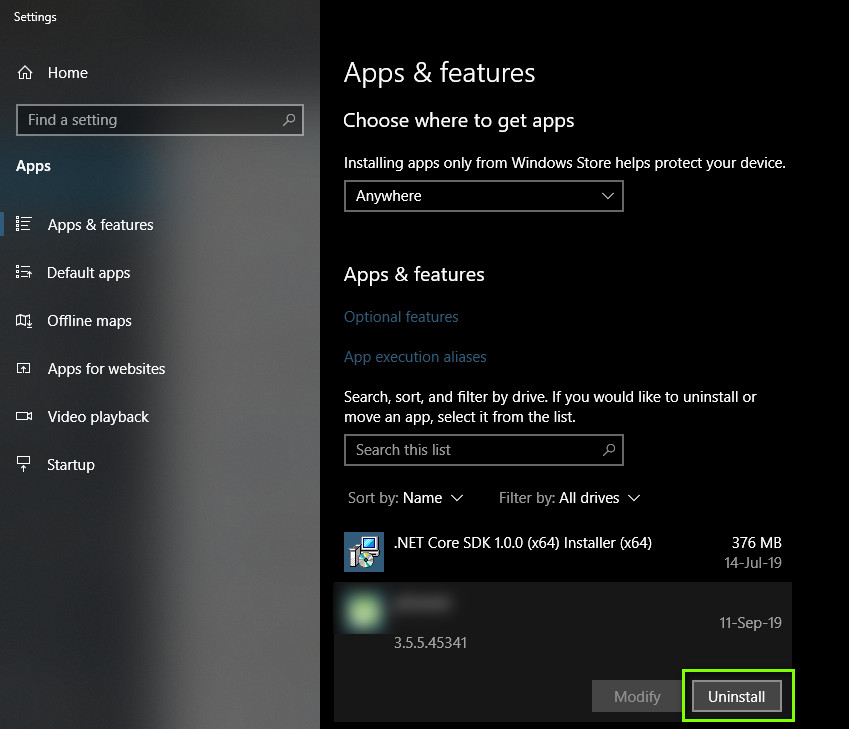Open Video playback settings page
Viewport: 849px width, 729px height.
click(98, 416)
